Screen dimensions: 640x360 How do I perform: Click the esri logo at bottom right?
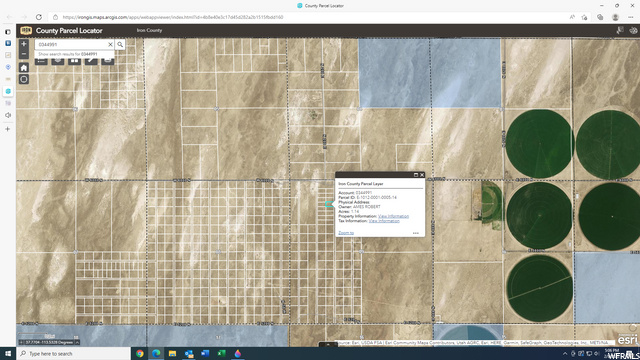pyautogui.click(x=627, y=340)
